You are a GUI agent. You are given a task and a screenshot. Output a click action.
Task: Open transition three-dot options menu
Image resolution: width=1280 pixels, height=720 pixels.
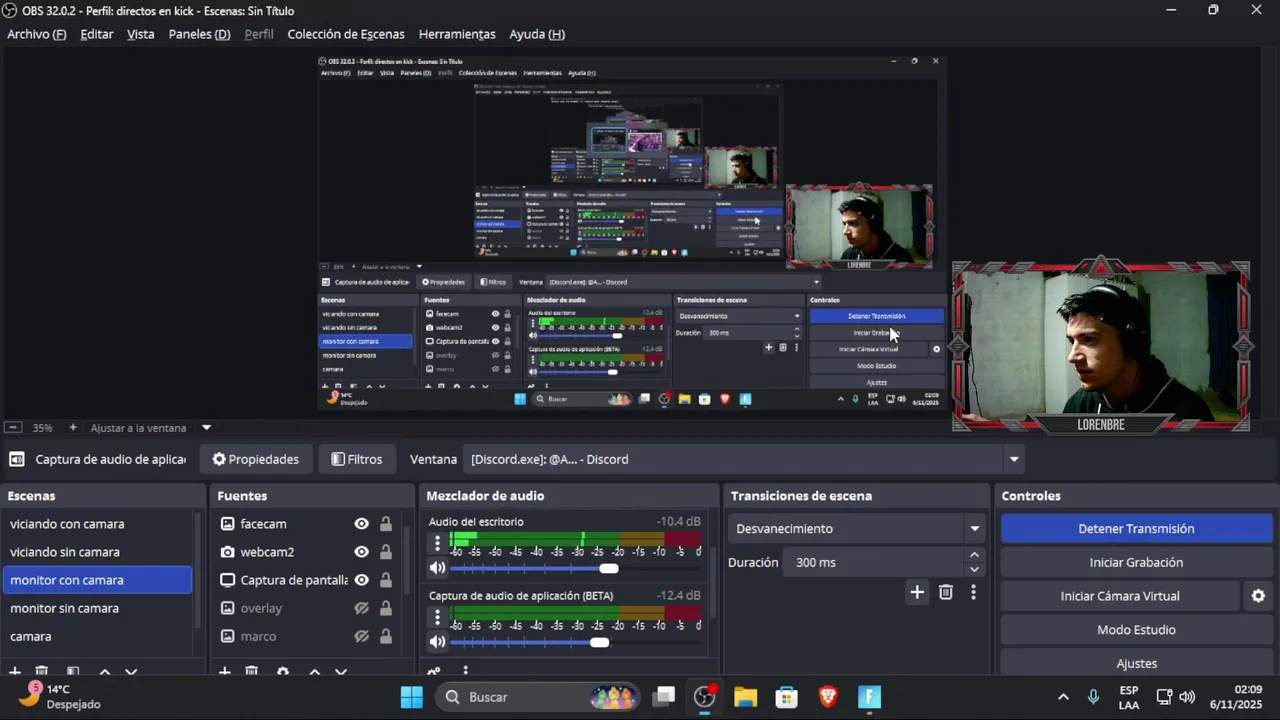pyautogui.click(x=973, y=592)
